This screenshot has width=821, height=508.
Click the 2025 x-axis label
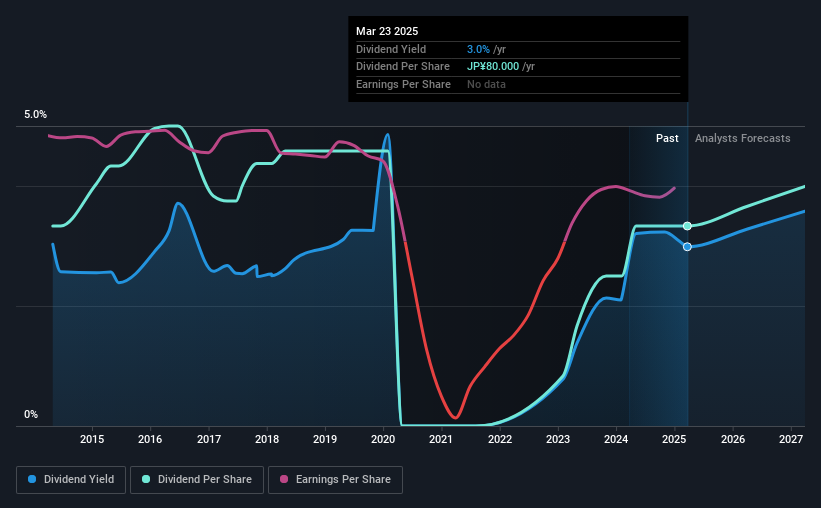tap(674, 439)
